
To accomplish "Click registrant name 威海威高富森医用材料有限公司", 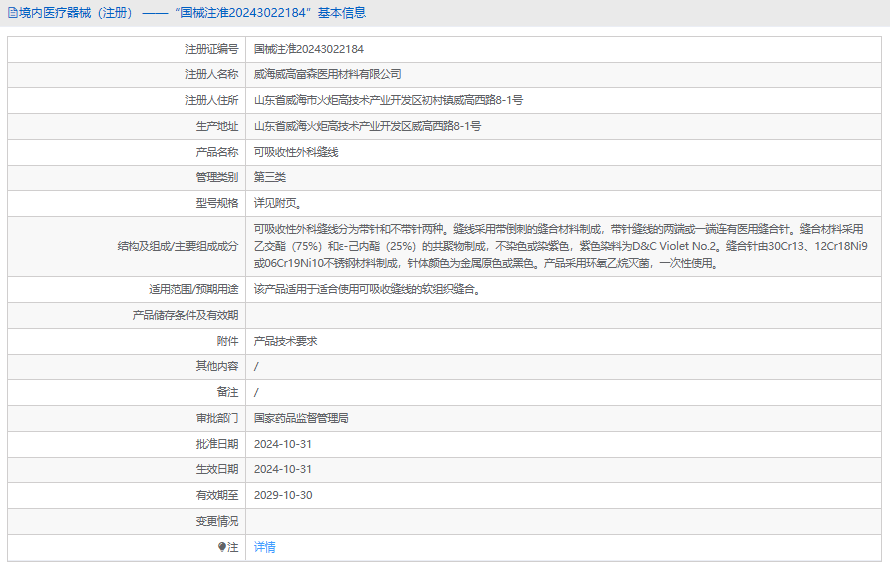I will click(x=327, y=75).
